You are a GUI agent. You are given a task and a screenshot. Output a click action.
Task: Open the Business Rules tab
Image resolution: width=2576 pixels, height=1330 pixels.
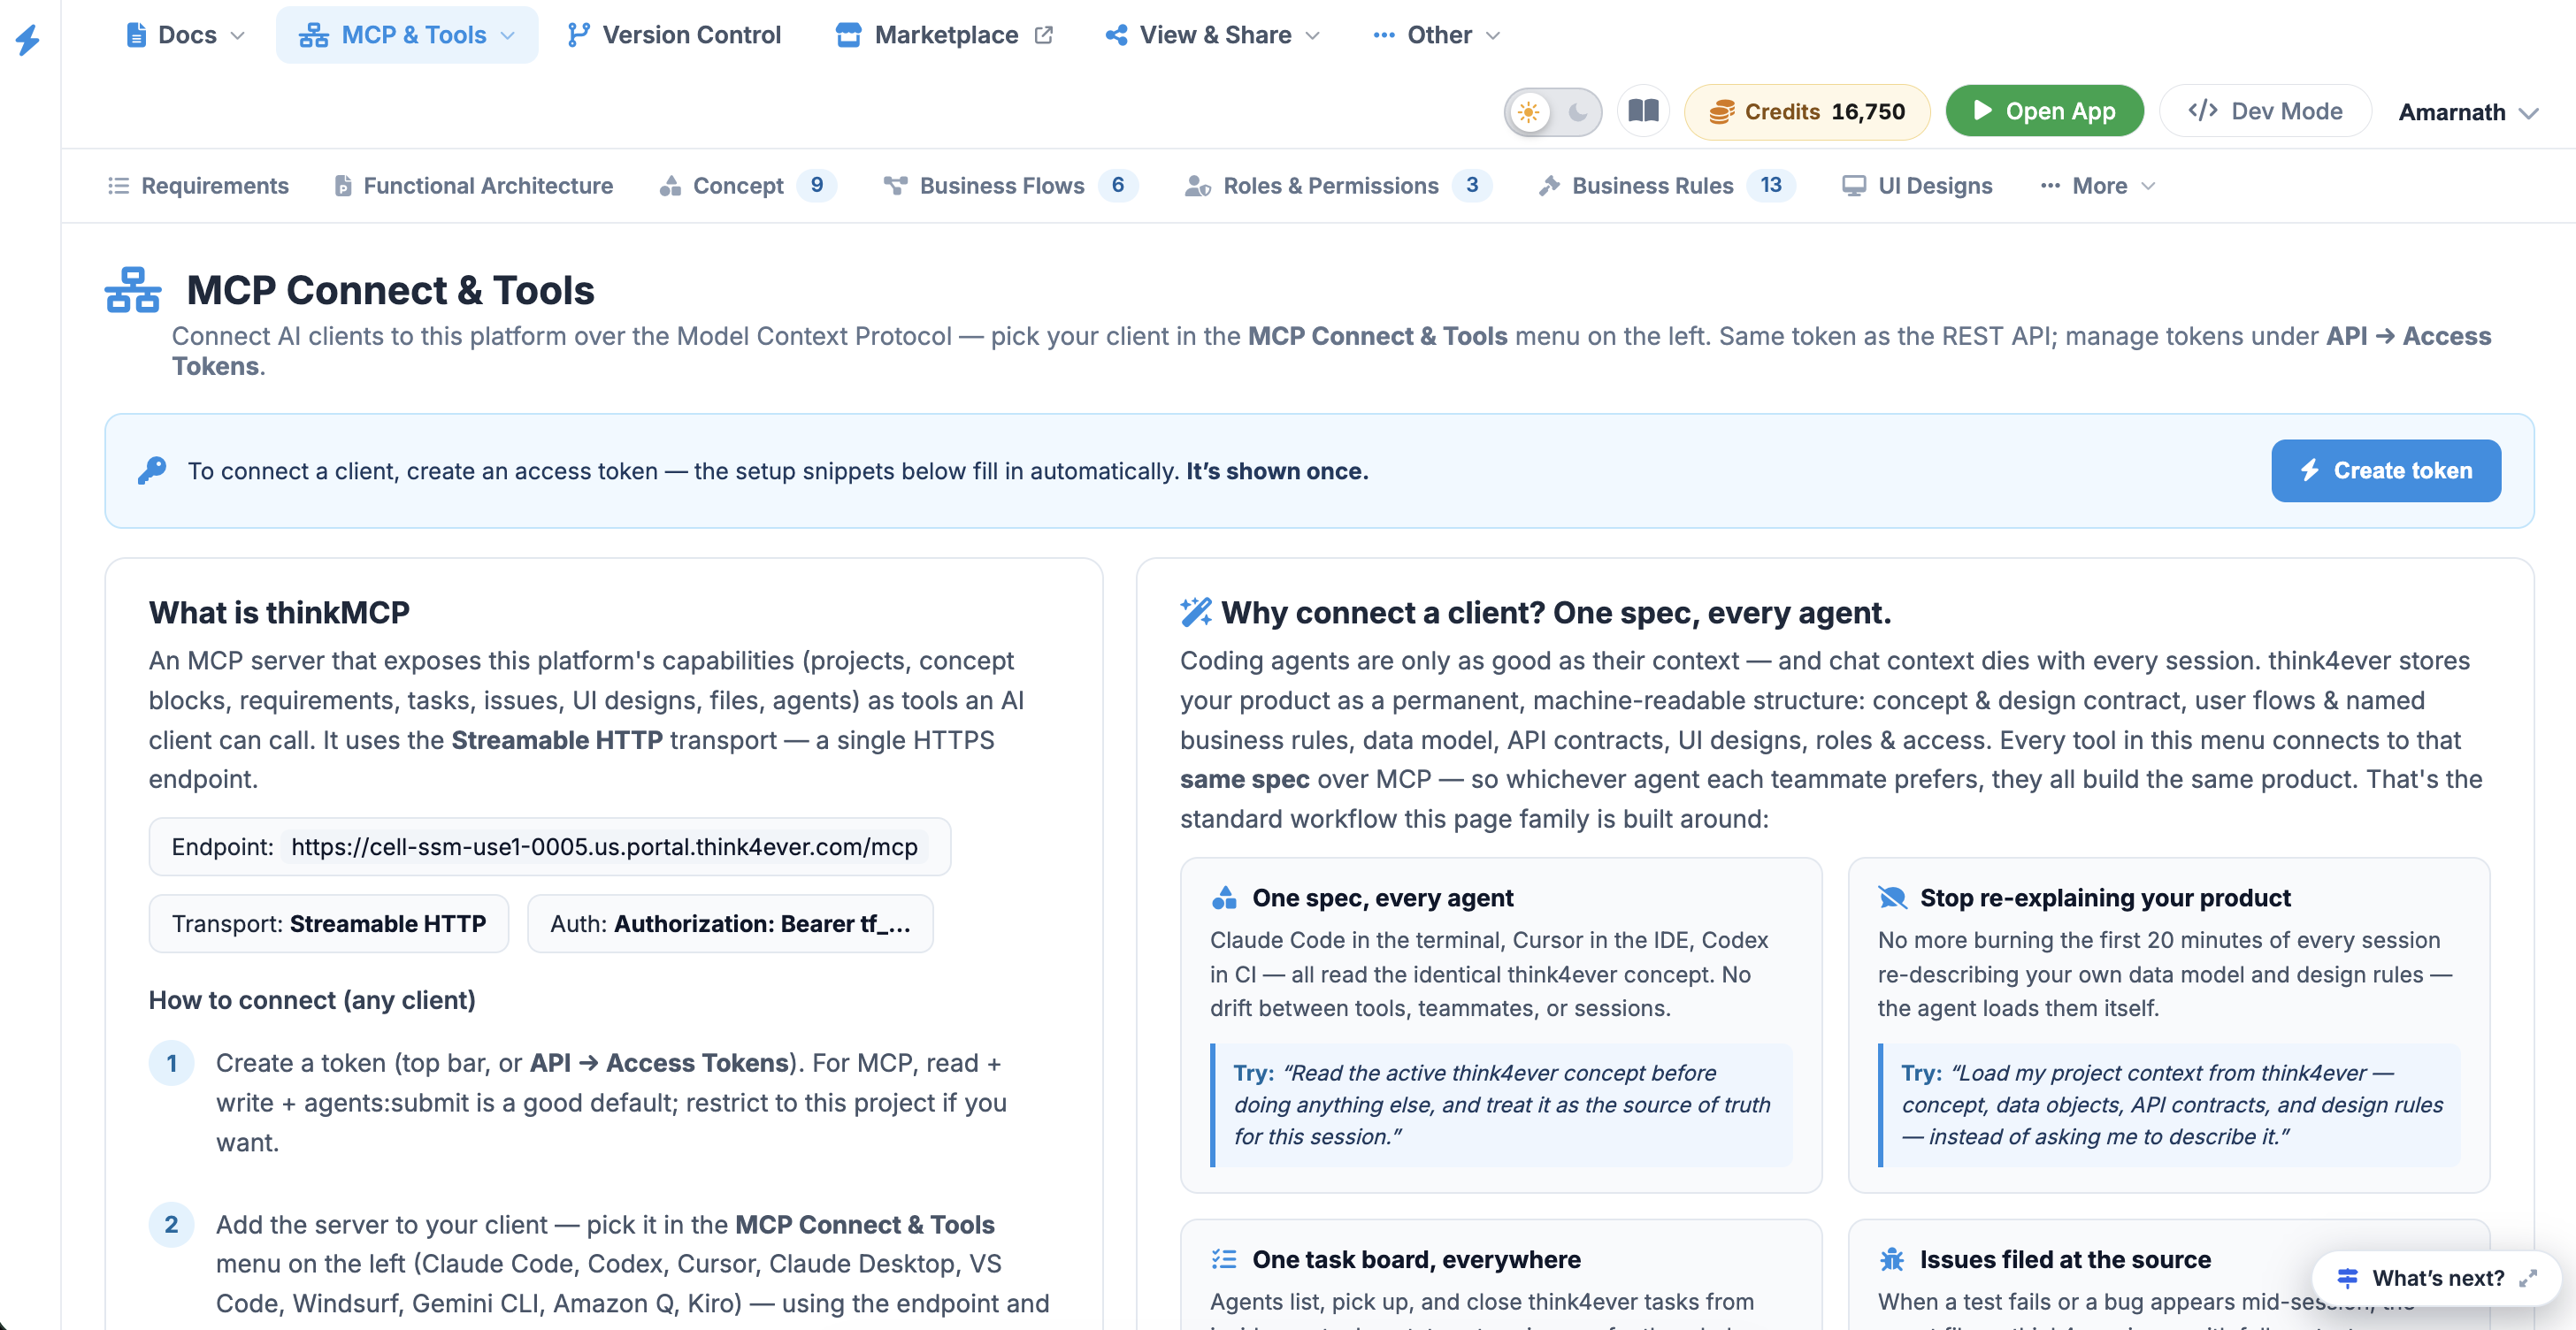pyautogui.click(x=1667, y=186)
